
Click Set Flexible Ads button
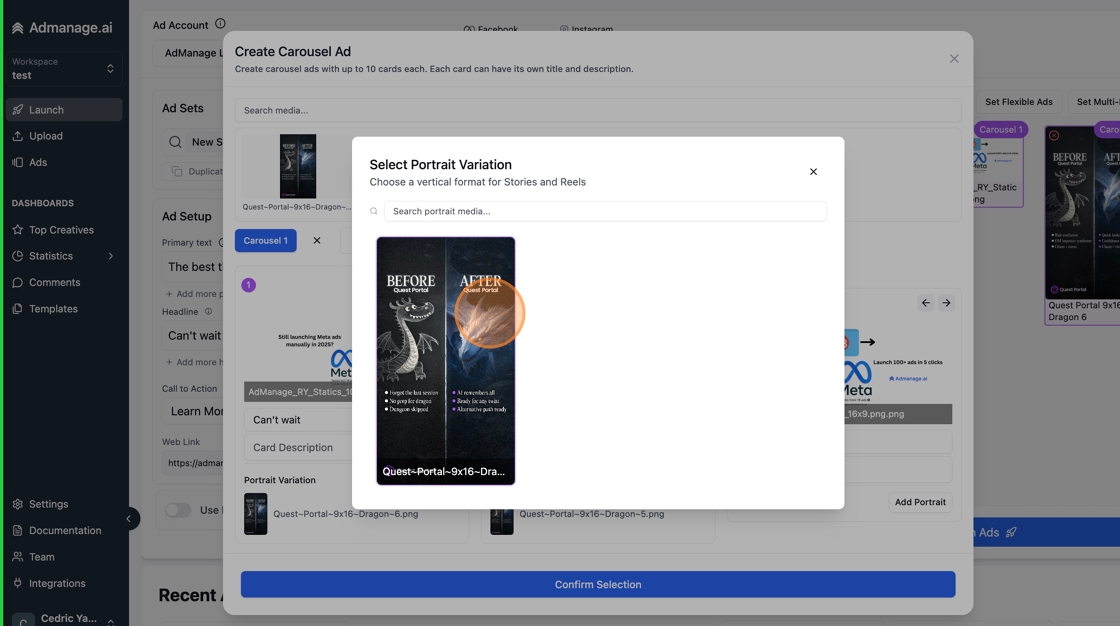click(1019, 101)
